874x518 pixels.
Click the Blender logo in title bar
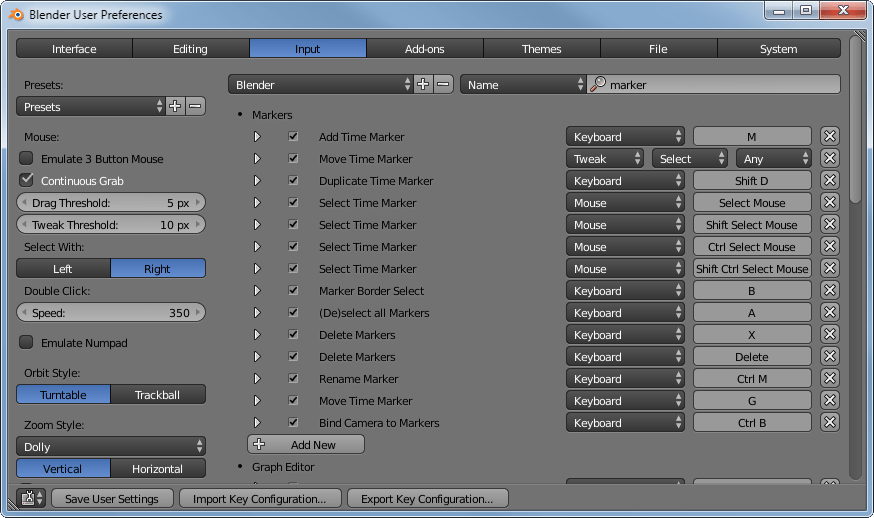pos(16,14)
